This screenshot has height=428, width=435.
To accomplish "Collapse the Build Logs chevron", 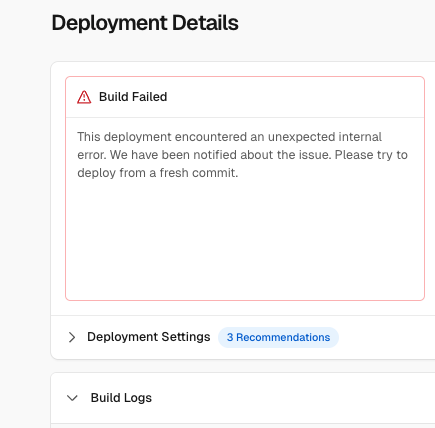I will [x=72, y=398].
